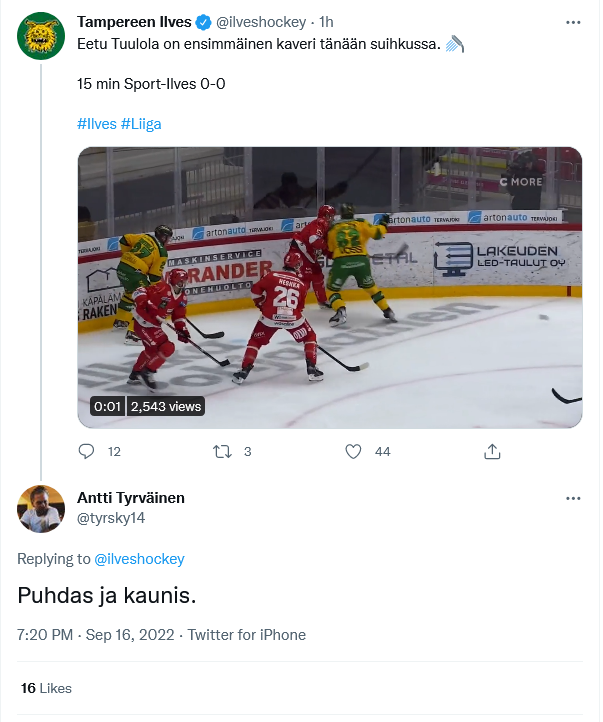Click the share icon below the video
Image resolution: width=603 pixels, height=722 pixels.
coord(492,451)
